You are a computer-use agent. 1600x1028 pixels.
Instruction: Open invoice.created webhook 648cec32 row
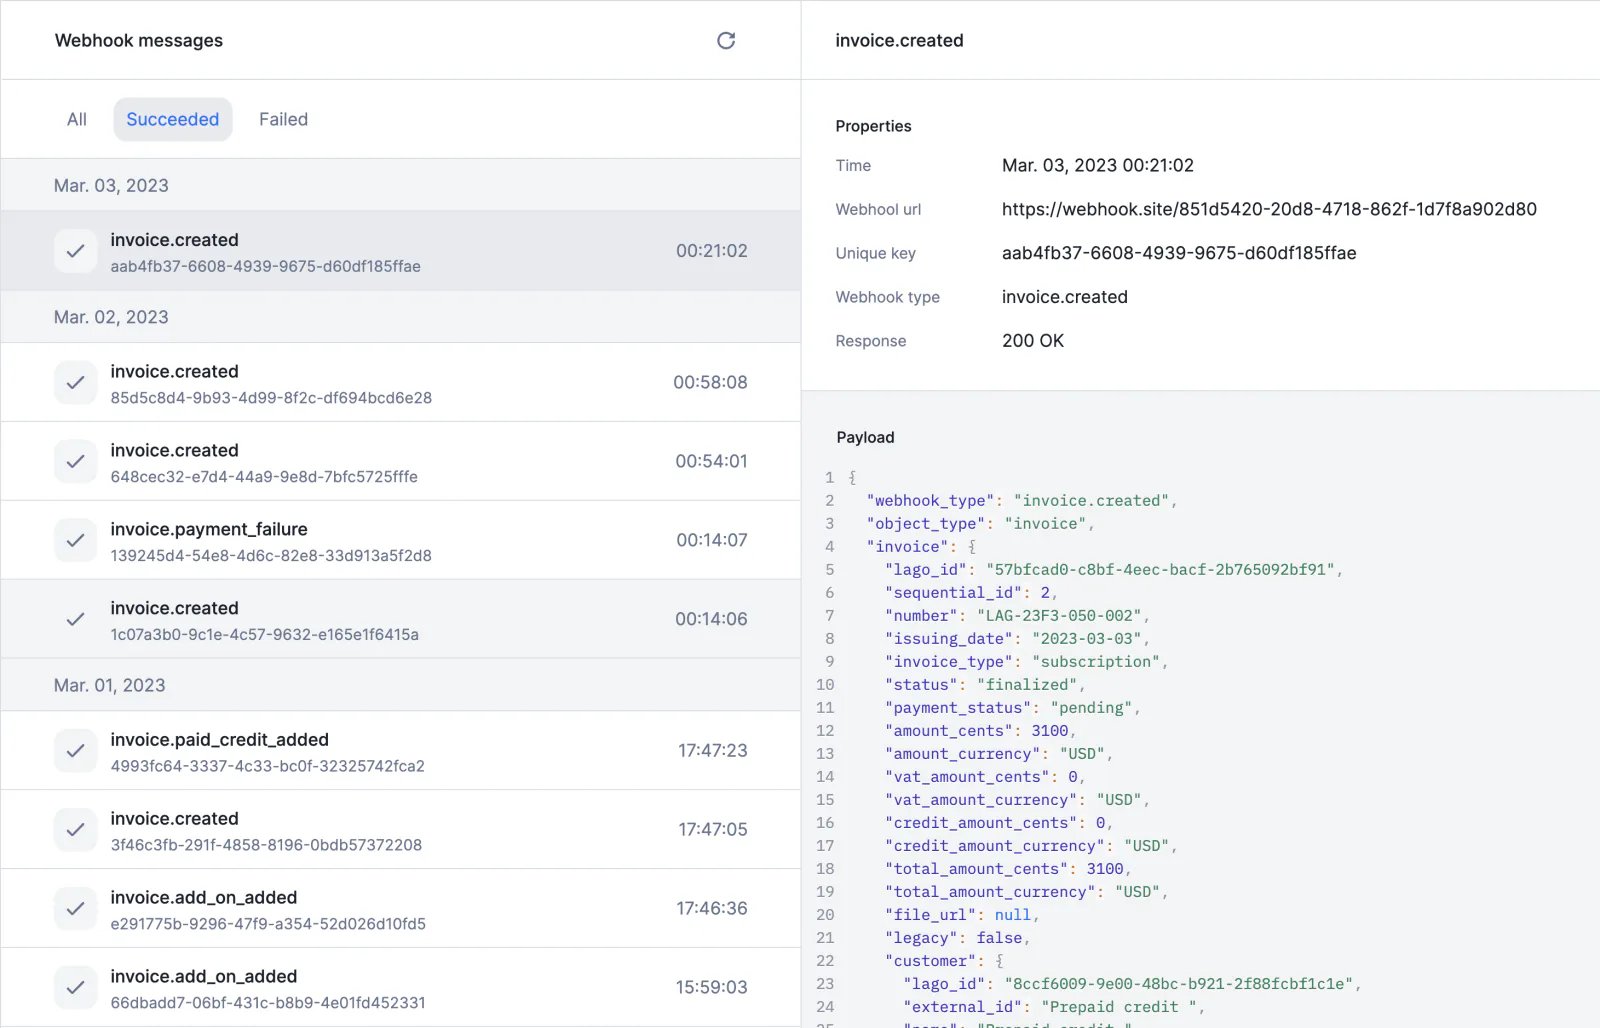coord(401,462)
